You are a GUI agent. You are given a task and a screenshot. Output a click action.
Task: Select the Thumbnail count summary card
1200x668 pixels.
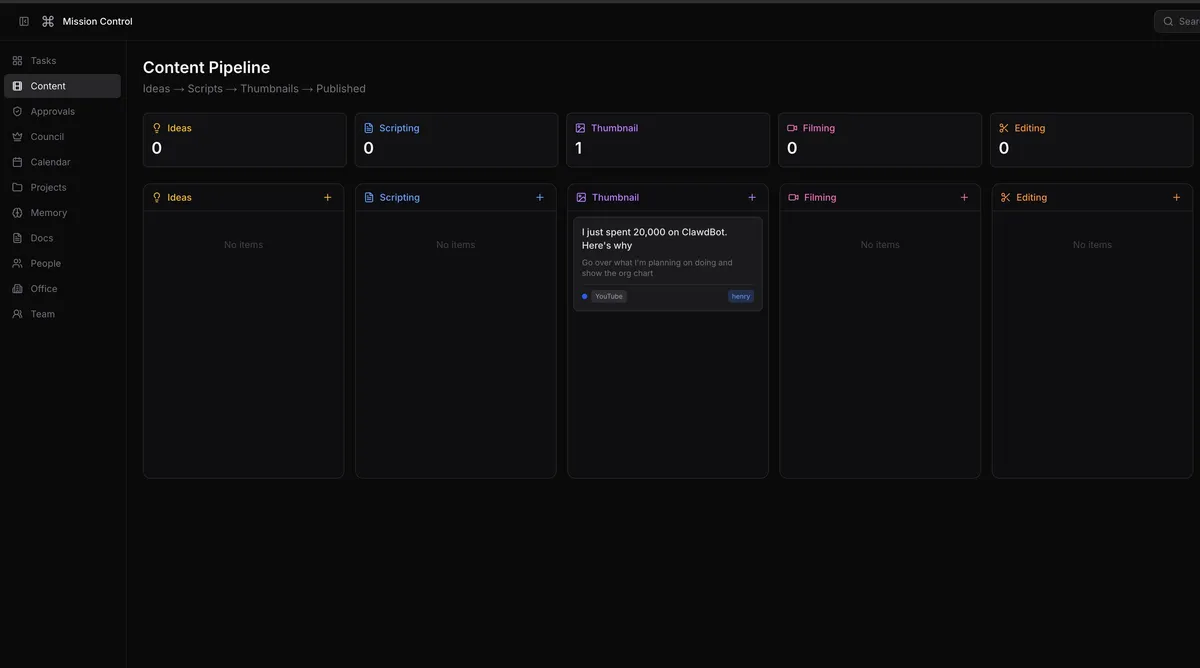coord(667,139)
